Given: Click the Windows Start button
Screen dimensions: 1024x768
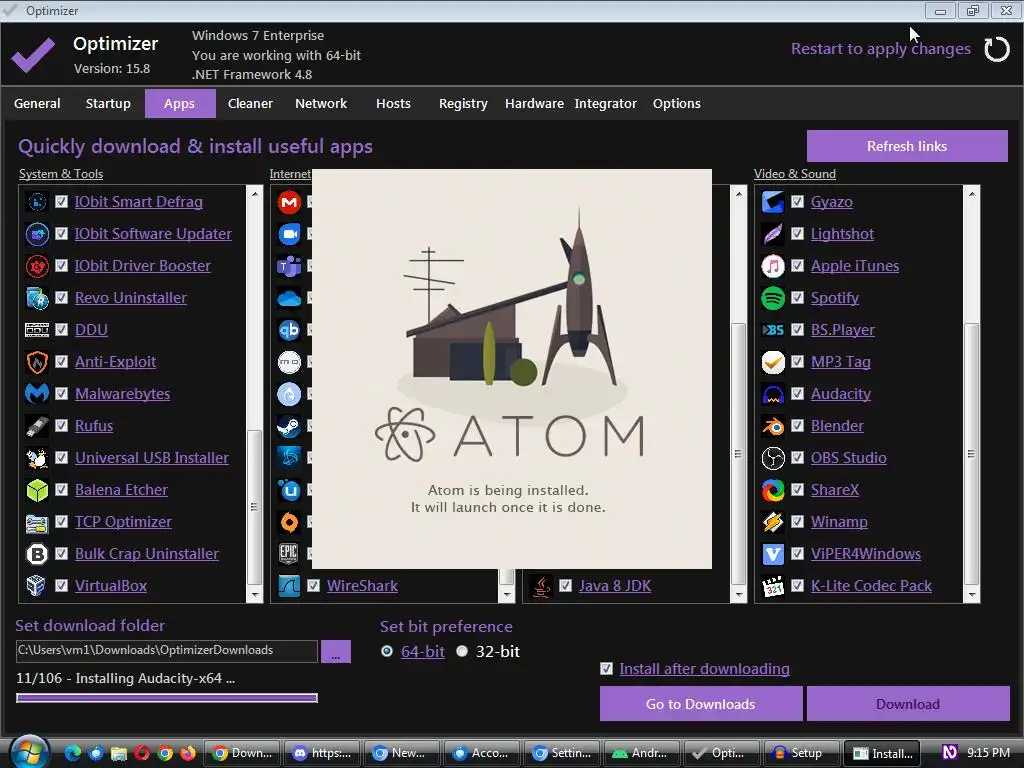Looking at the screenshot, I should (x=29, y=752).
